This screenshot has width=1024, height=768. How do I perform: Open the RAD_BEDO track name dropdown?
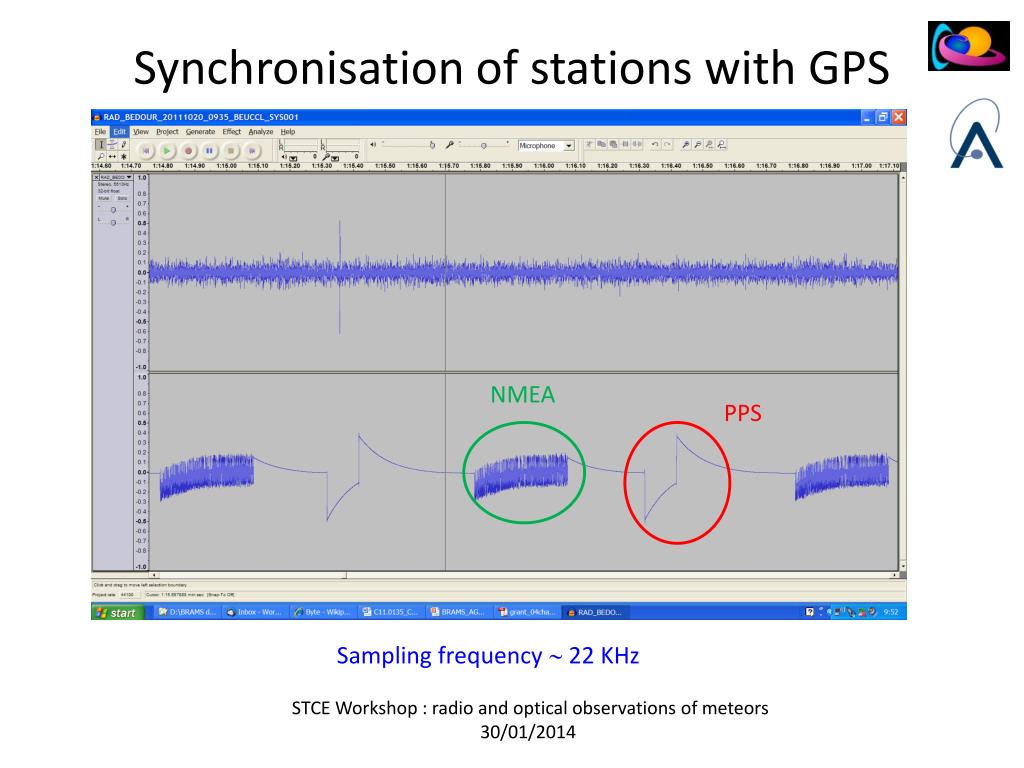116,177
